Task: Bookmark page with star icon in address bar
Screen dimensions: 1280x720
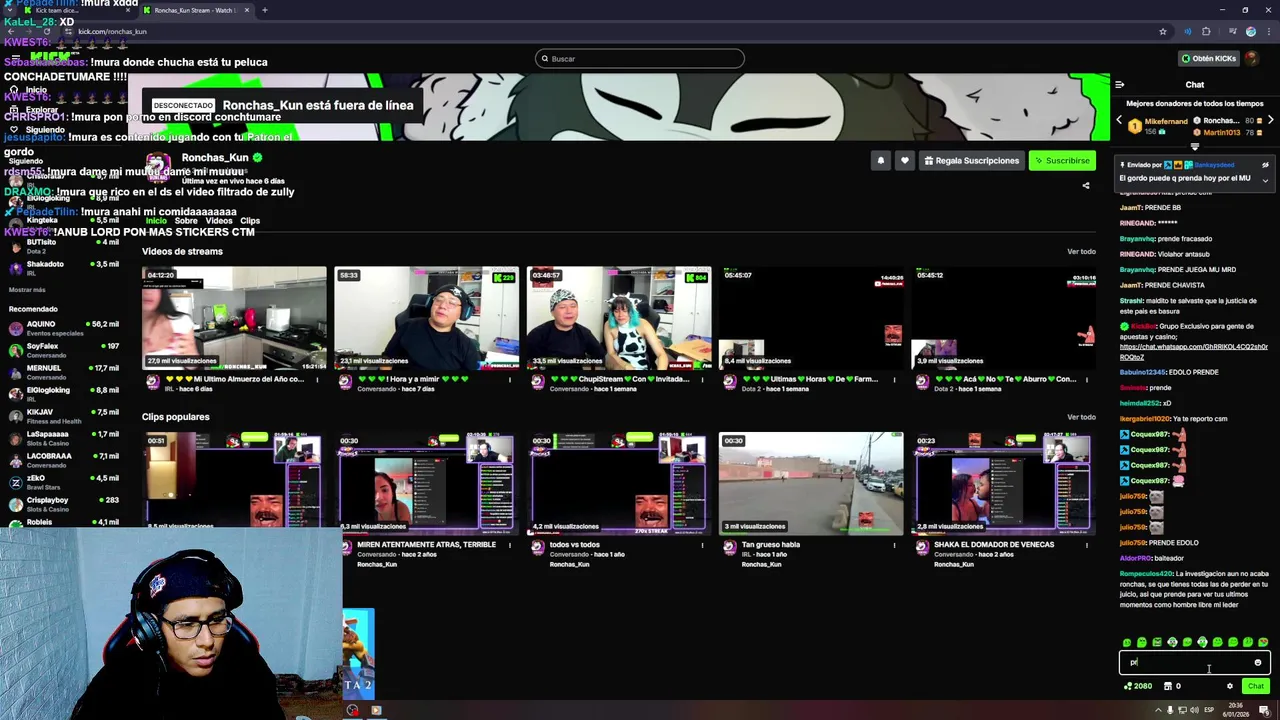Action: pos(1162,31)
